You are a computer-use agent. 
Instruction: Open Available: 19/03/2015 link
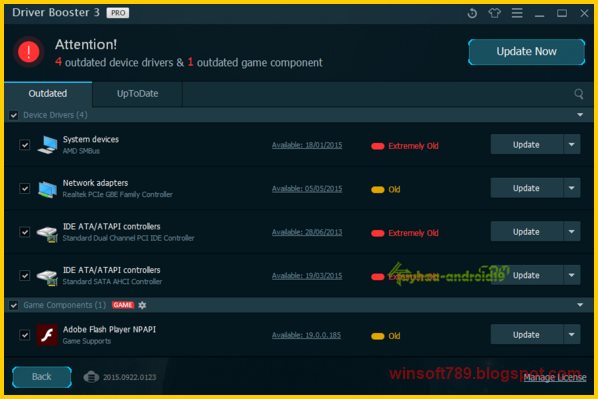pyautogui.click(x=307, y=276)
